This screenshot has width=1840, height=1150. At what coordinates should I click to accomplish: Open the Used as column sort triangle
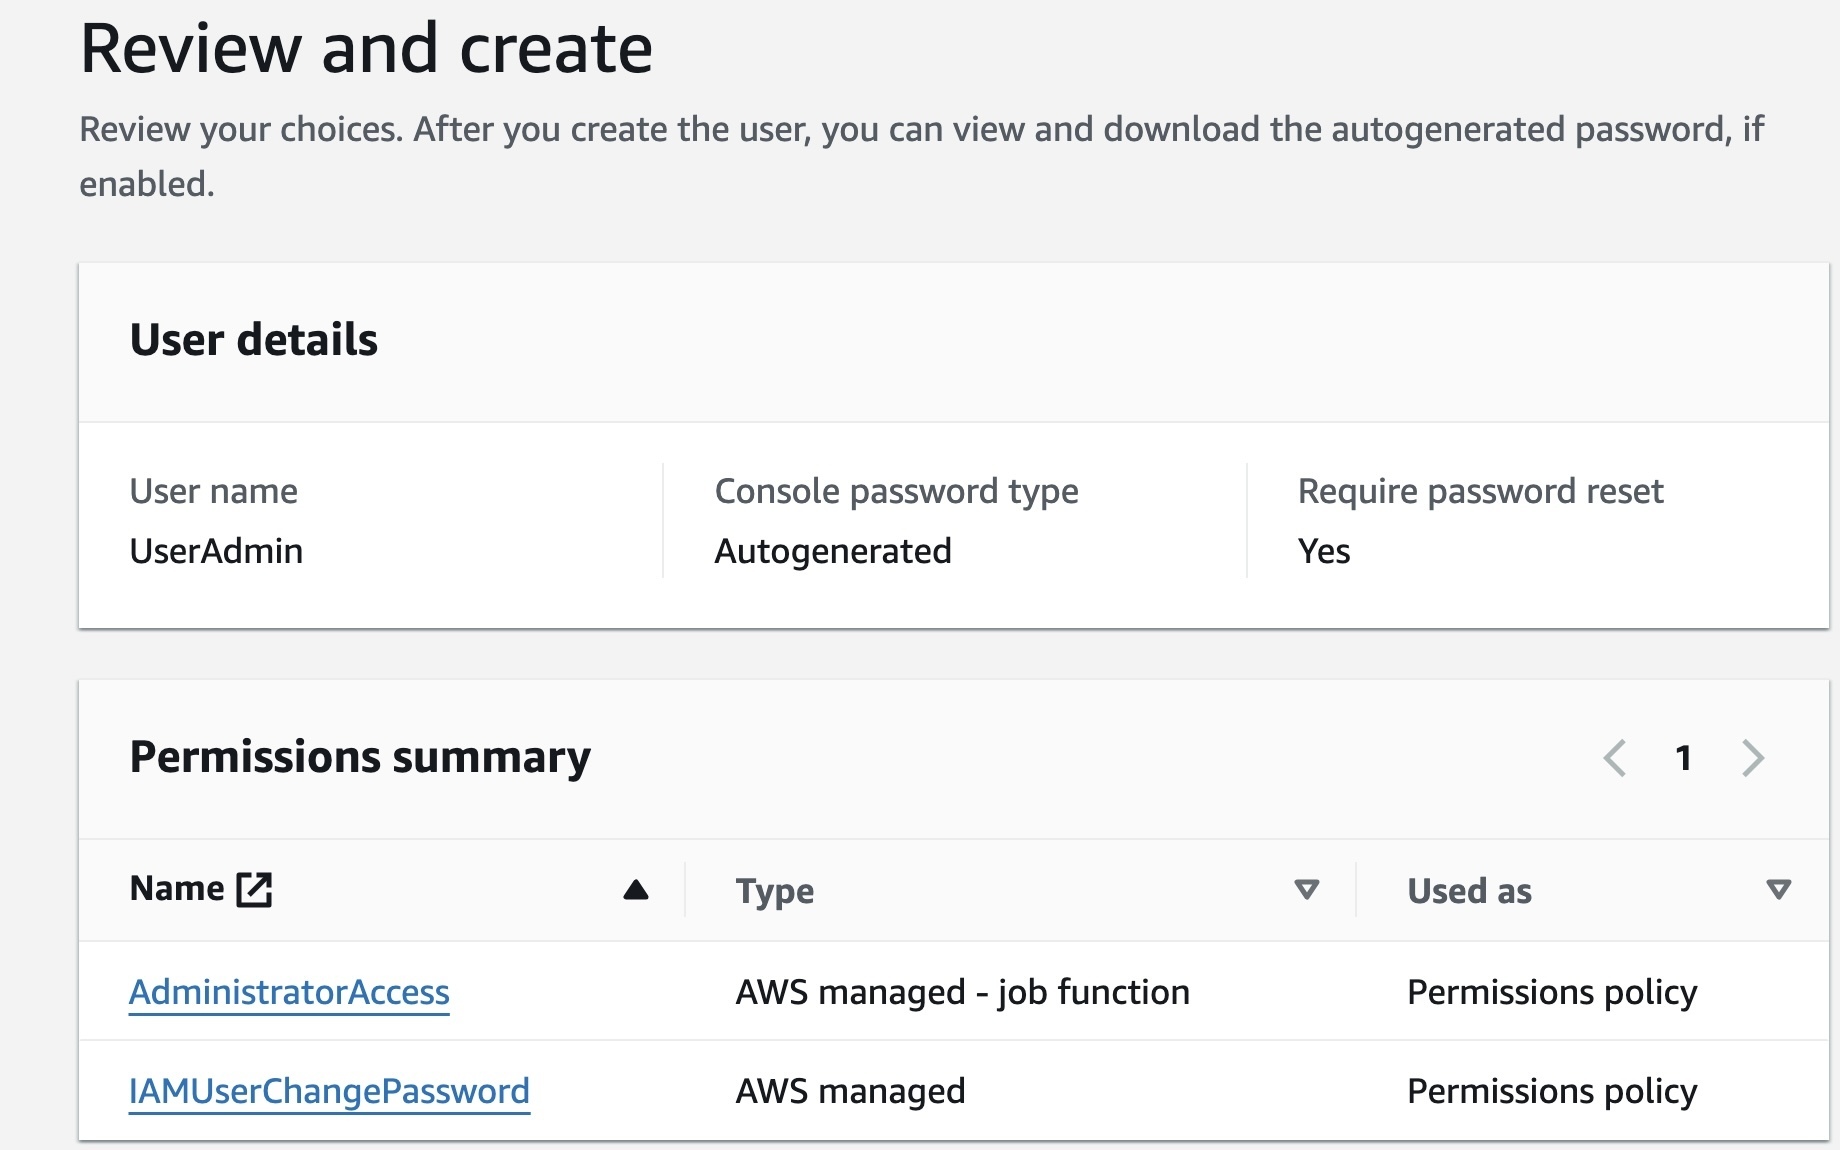1778,890
